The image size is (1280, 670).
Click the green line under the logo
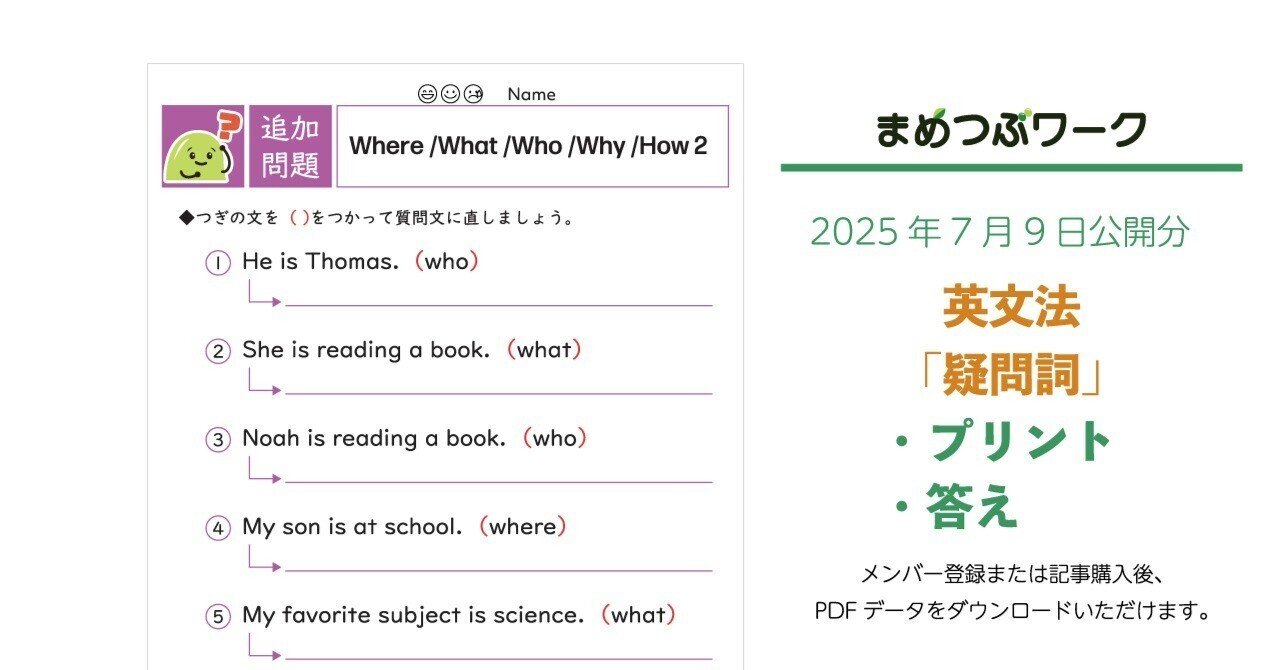(1011, 168)
